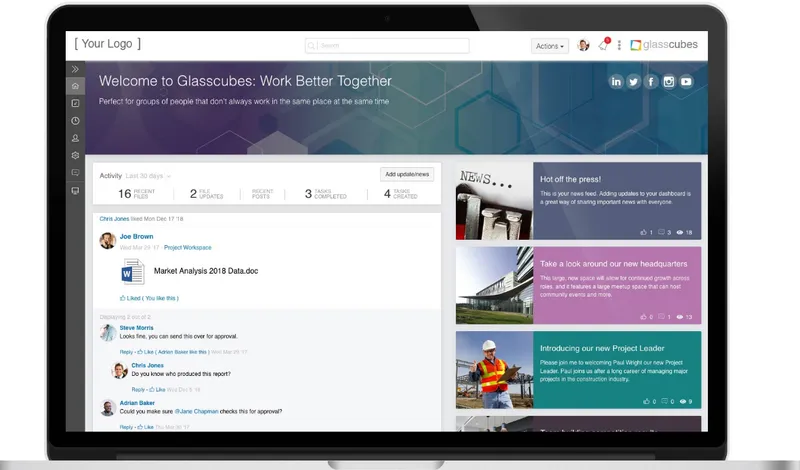Viewport: 800px width, 470px height.
Task: Open Steve Morris name link
Action: pyautogui.click(x=136, y=328)
